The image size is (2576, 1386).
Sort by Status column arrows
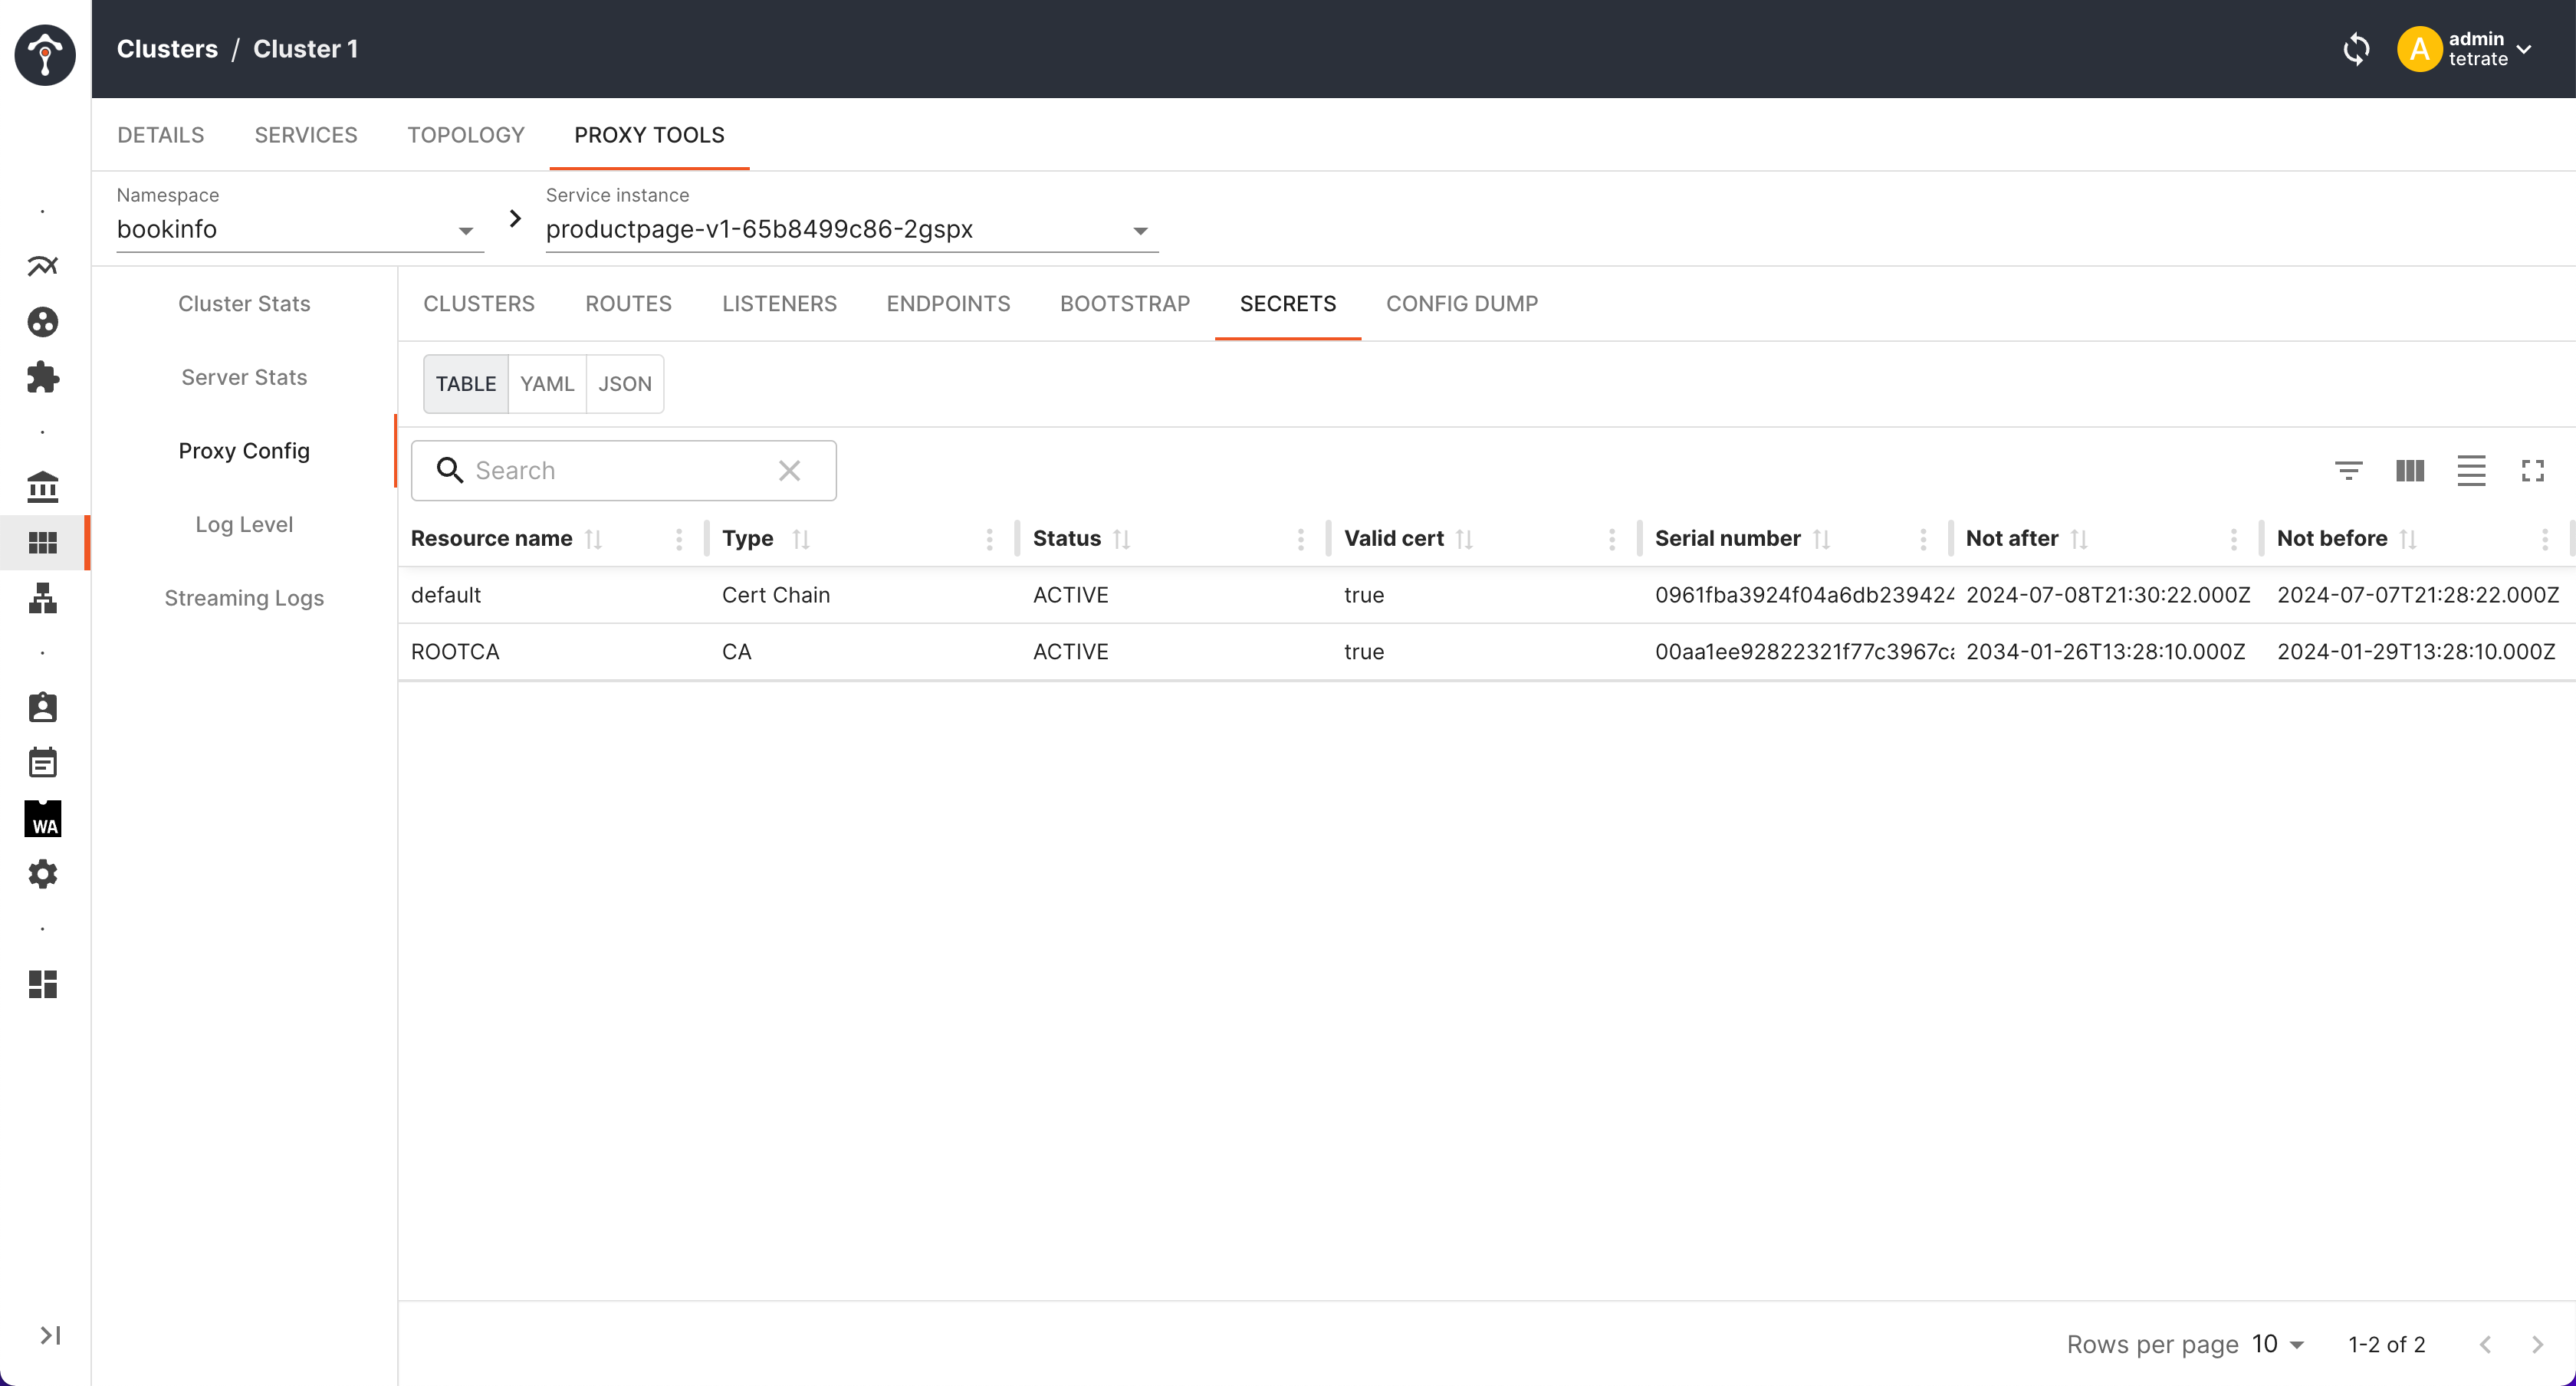tap(1122, 539)
